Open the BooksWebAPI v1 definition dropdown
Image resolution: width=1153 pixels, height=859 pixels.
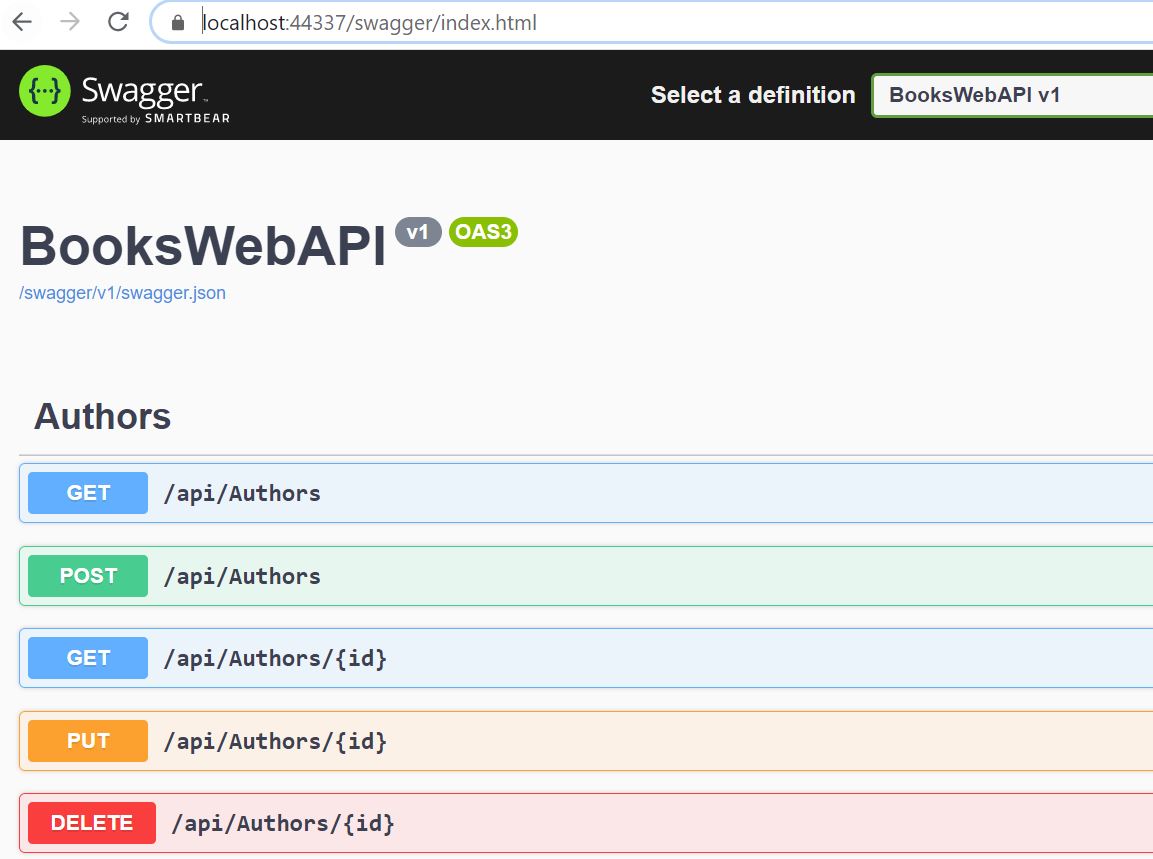tap(1010, 95)
